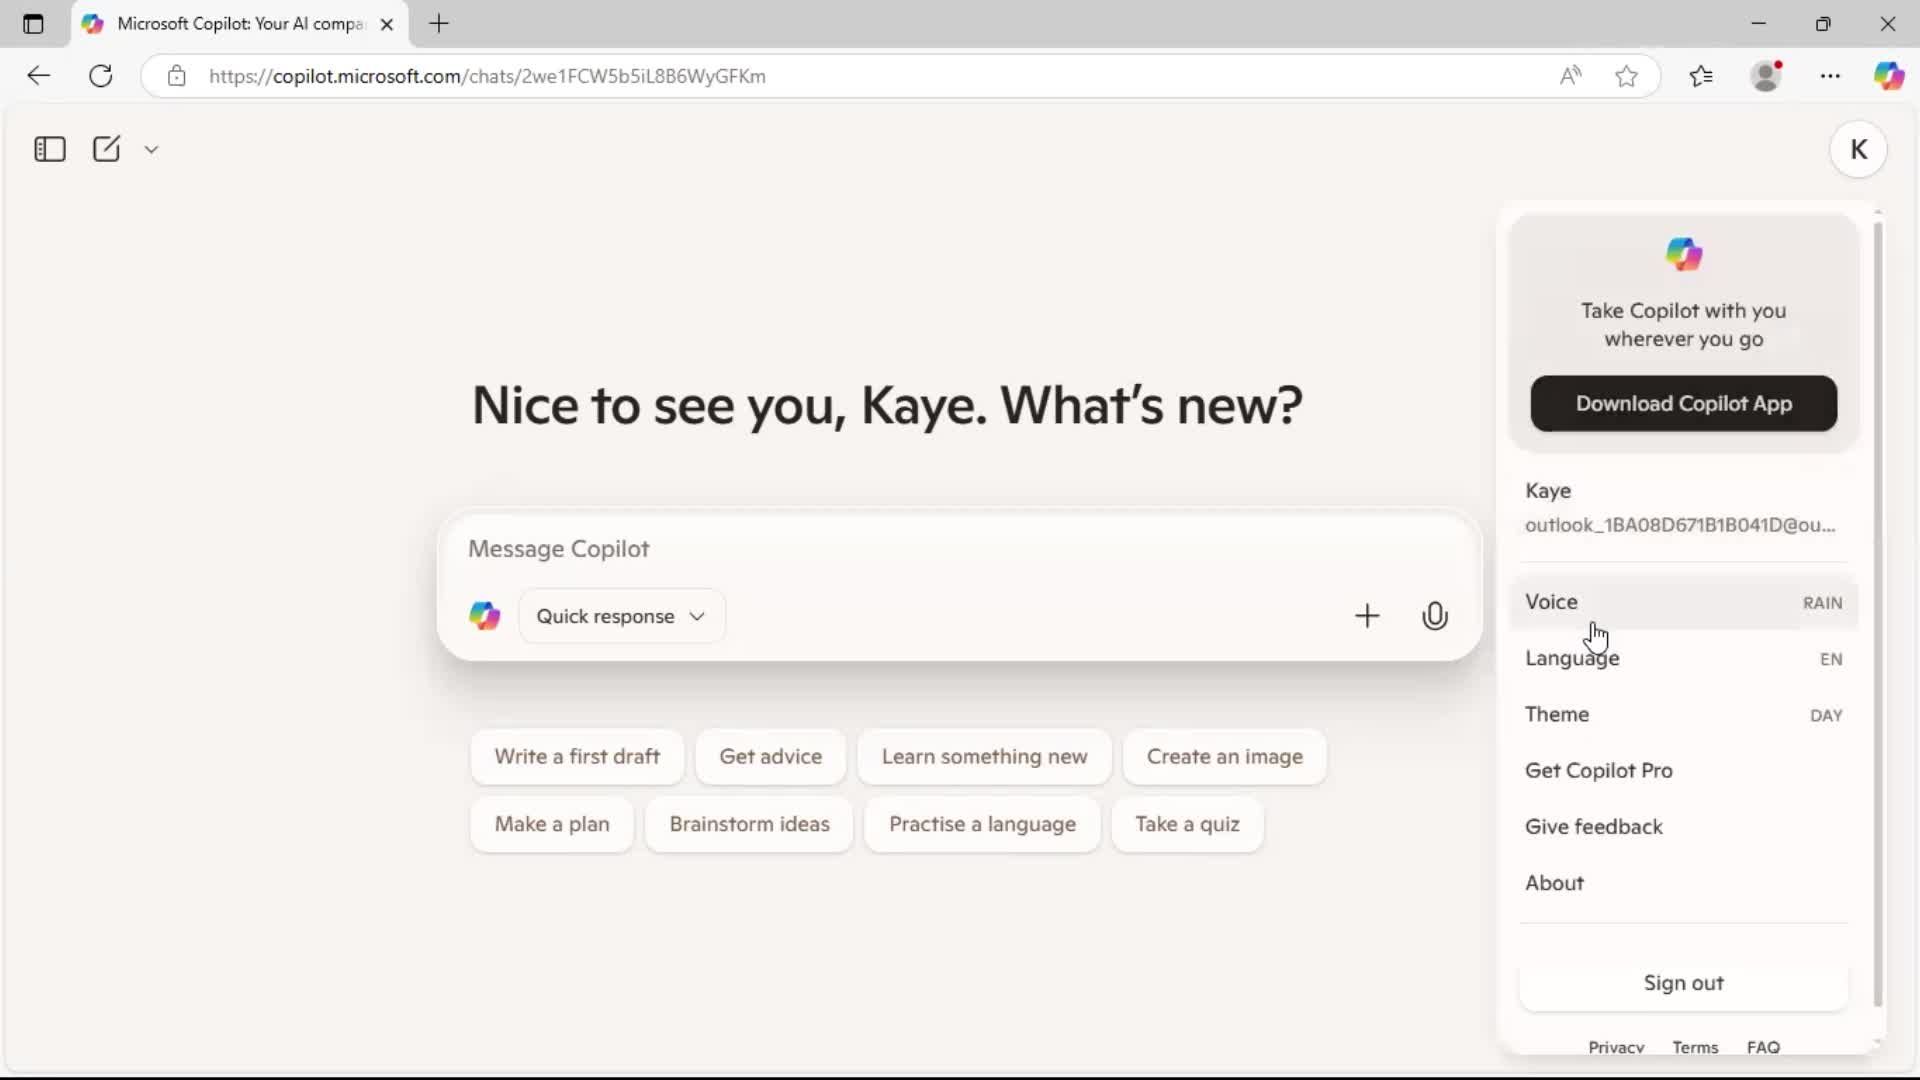Open Read aloud icon in address bar

(x=1570, y=76)
